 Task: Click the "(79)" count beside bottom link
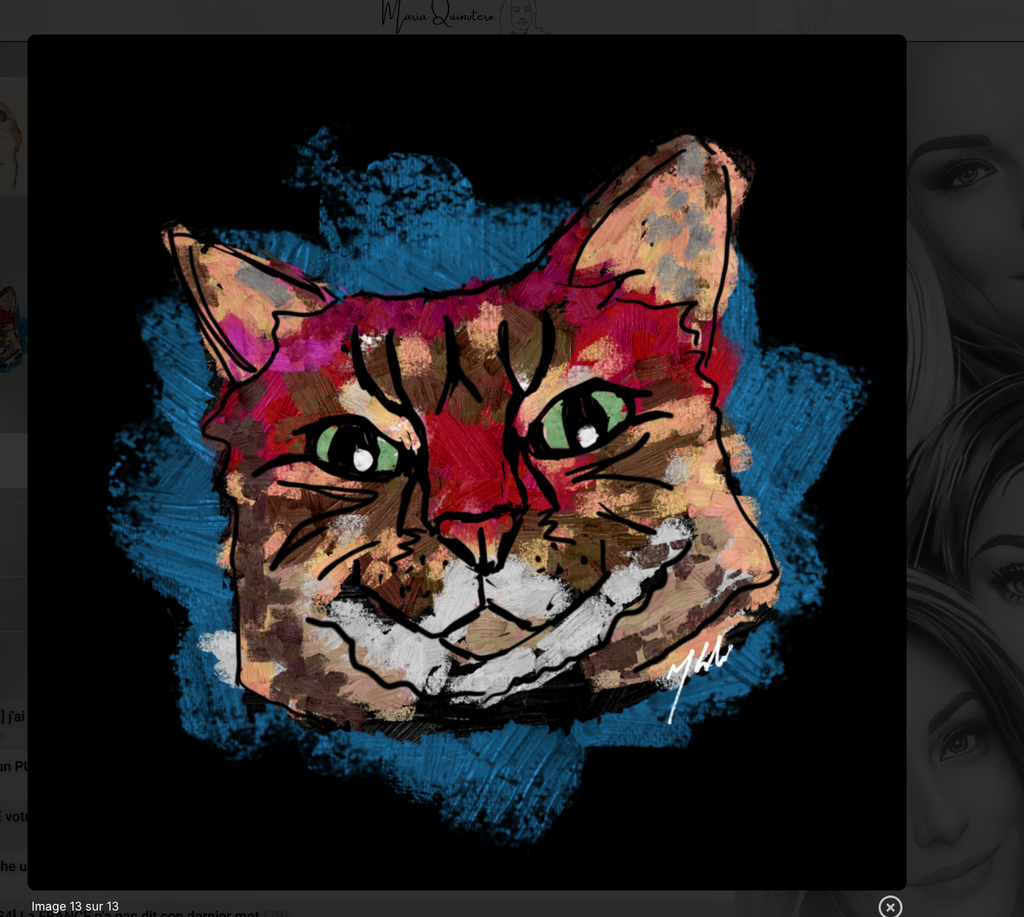pos(275,914)
